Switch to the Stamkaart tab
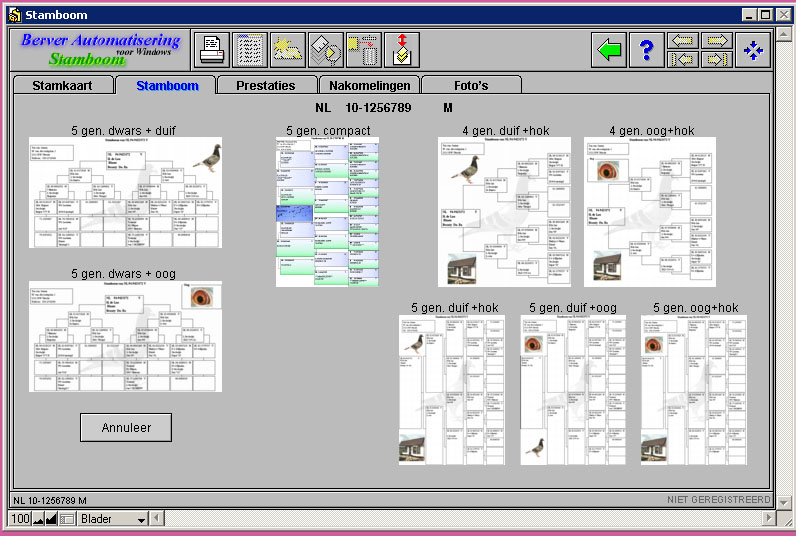Image resolution: width=796 pixels, height=536 pixels. 62,86
